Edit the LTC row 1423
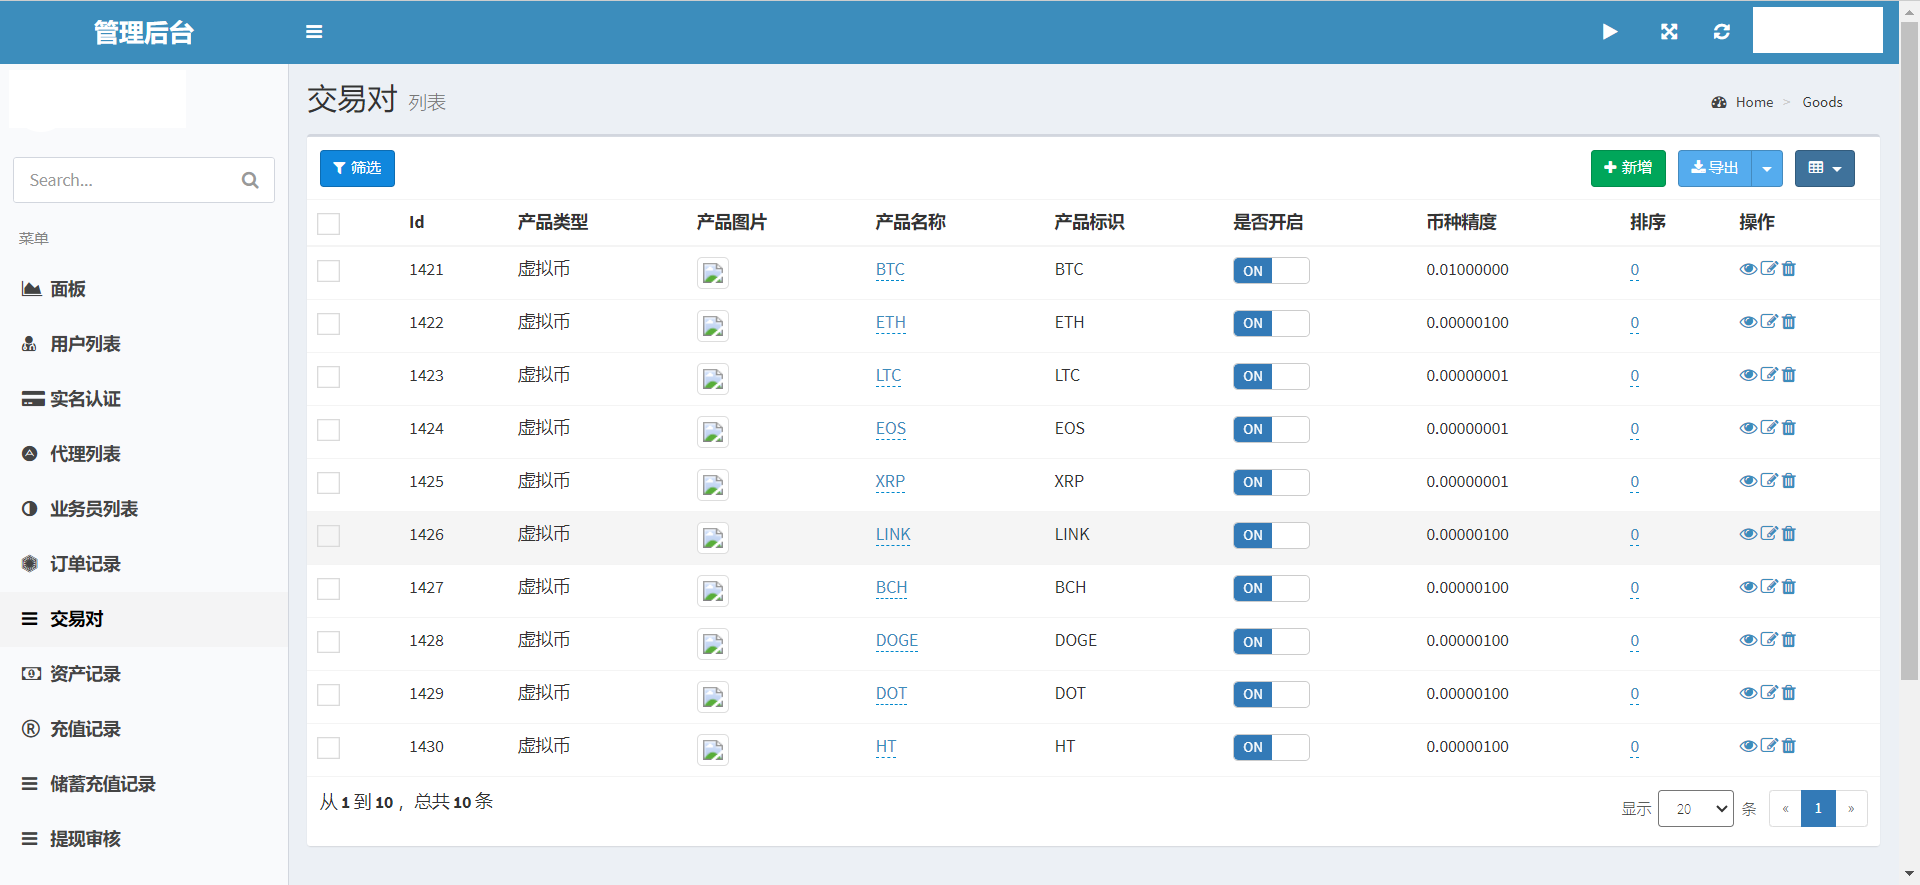The width and height of the screenshot is (1920, 885). (1769, 374)
